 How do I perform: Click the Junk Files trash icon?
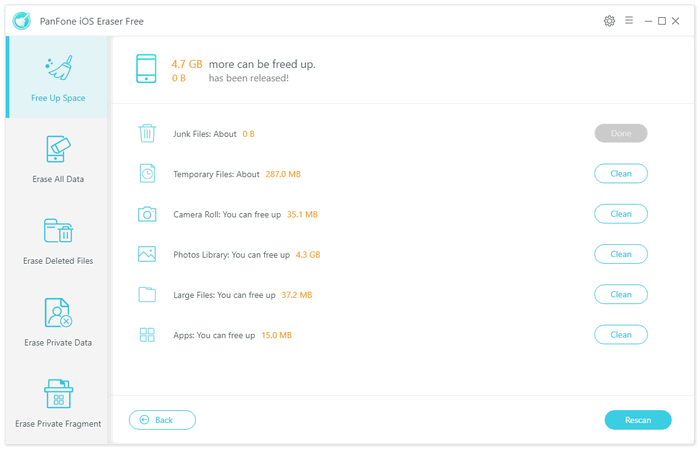(x=147, y=133)
